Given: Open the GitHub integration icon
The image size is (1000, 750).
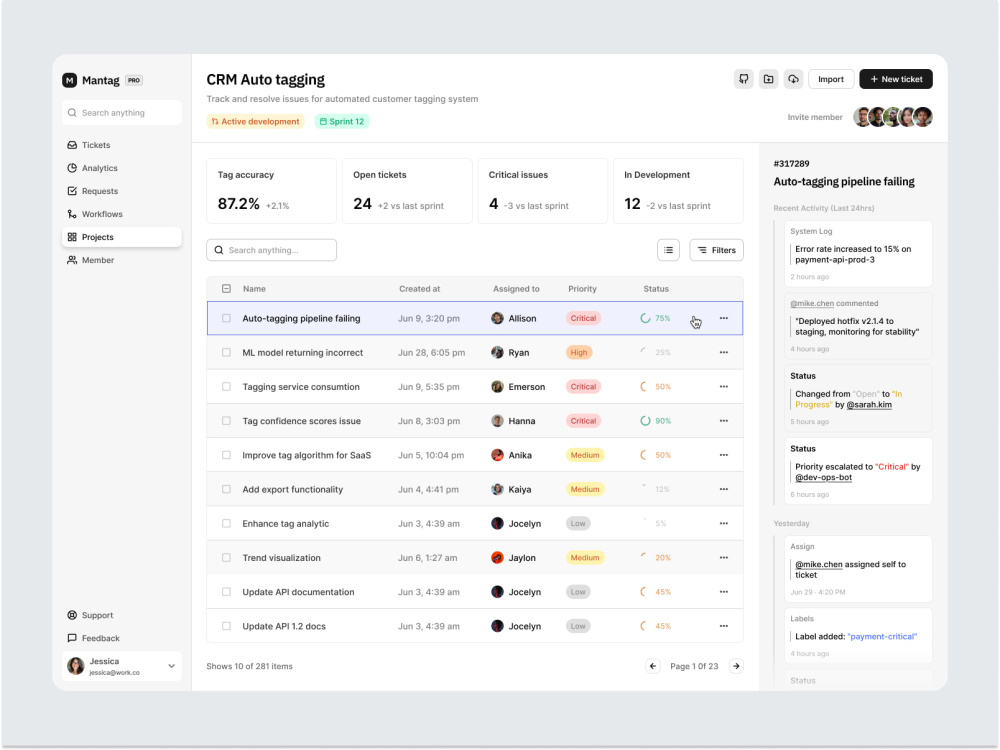Looking at the screenshot, I should (744, 79).
